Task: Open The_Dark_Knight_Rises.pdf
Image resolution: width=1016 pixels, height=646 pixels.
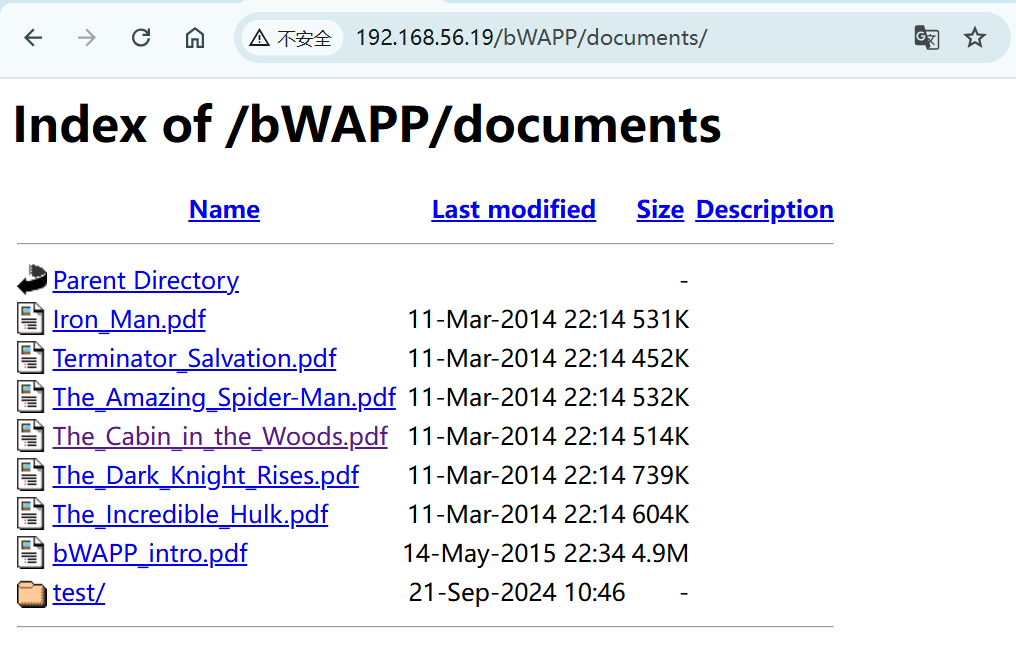Action: [206, 475]
